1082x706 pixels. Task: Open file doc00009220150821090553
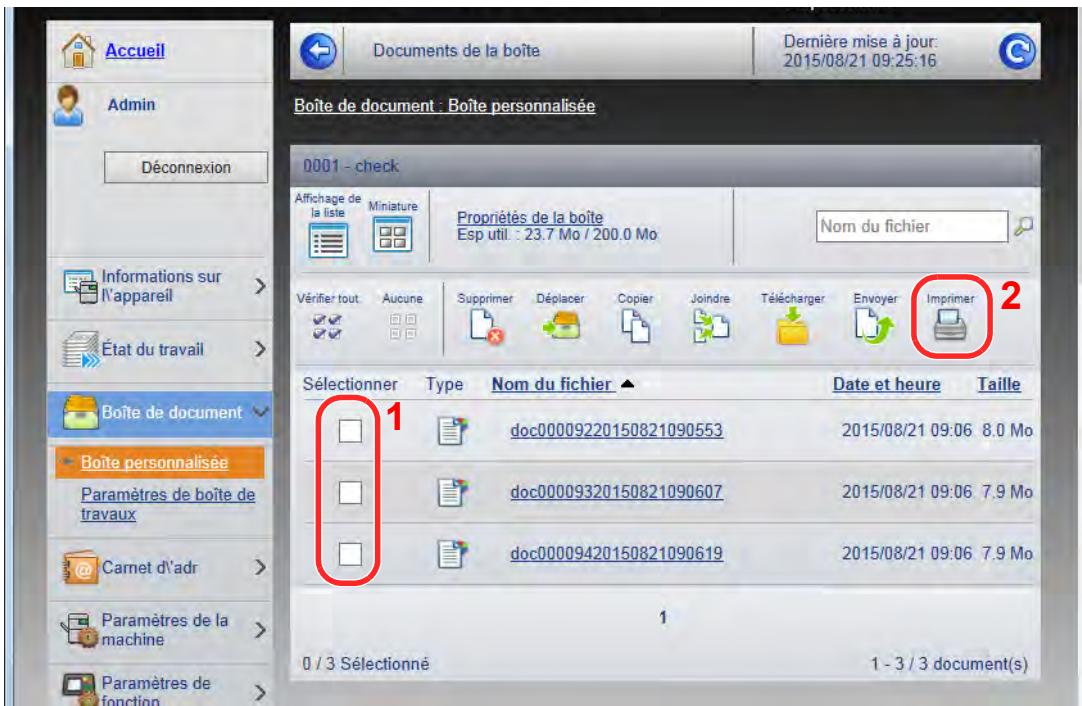tap(616, 430)
